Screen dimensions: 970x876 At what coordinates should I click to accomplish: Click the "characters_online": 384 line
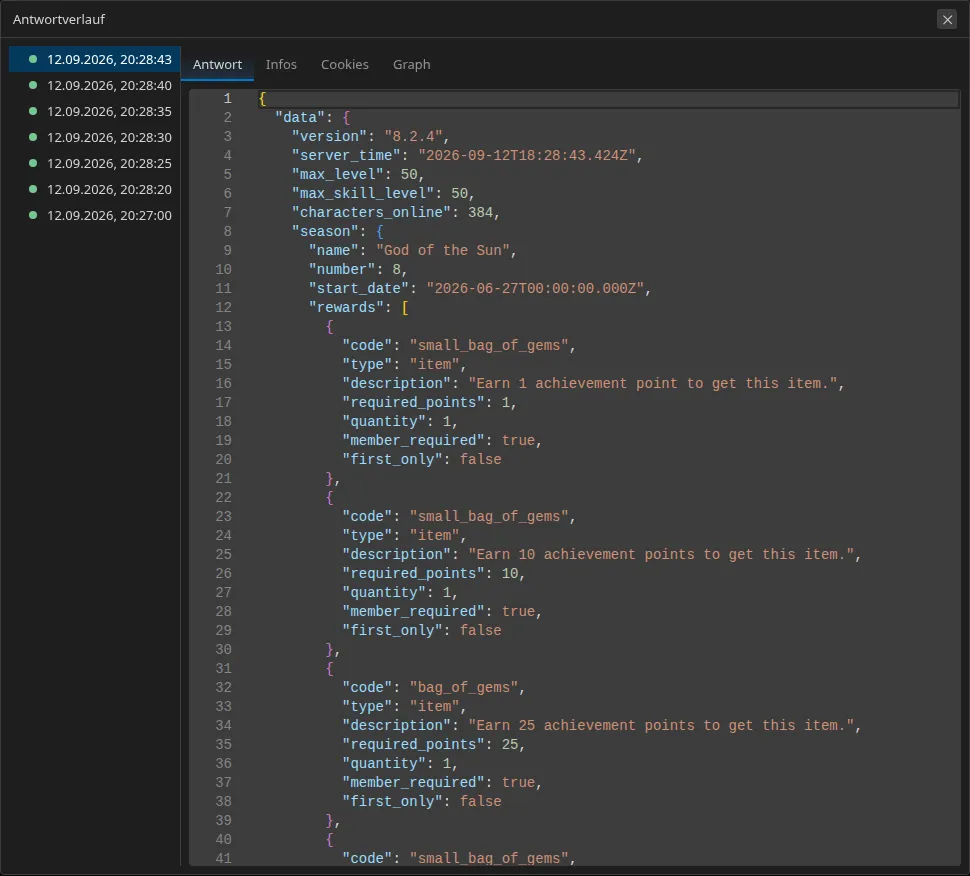tap(396, 212)
